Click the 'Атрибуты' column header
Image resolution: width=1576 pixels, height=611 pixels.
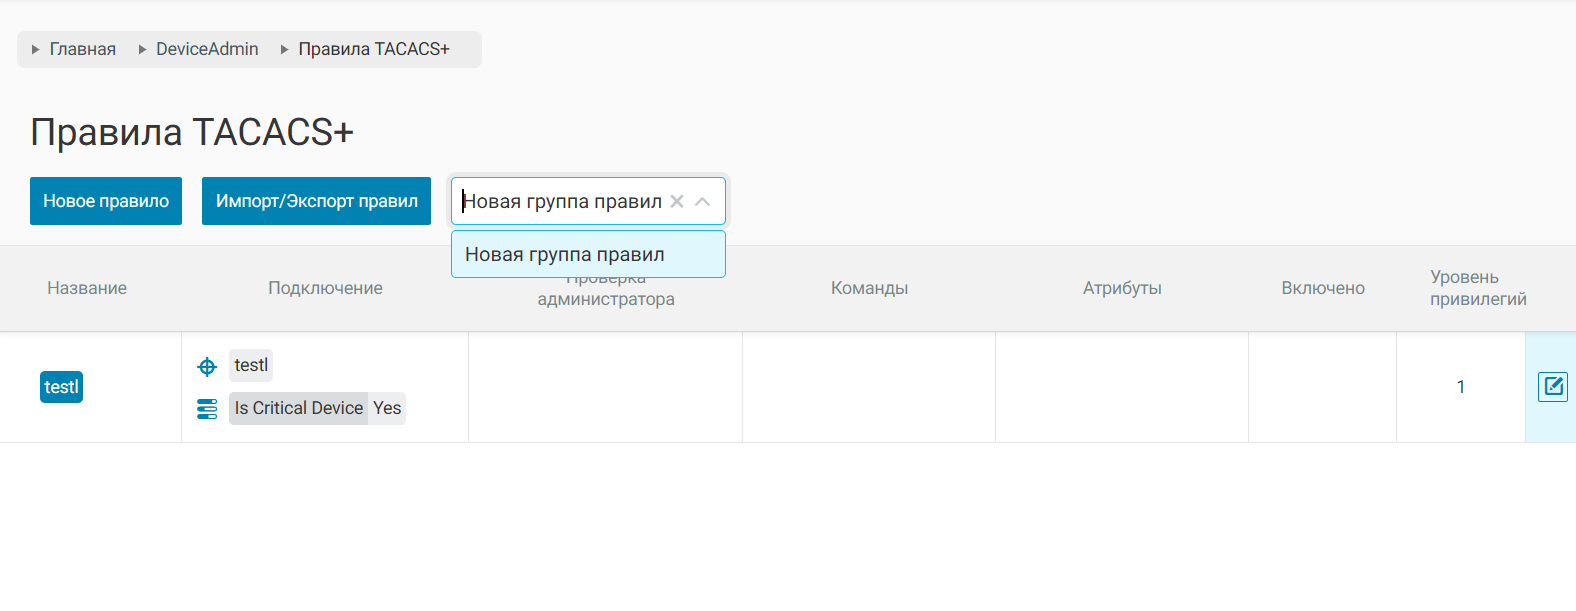tap(1122, 288)
